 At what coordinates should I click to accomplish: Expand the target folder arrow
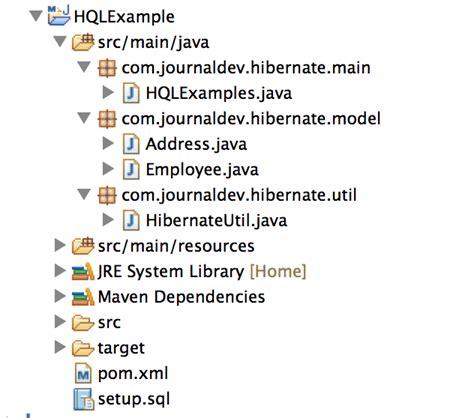[60, 347]
